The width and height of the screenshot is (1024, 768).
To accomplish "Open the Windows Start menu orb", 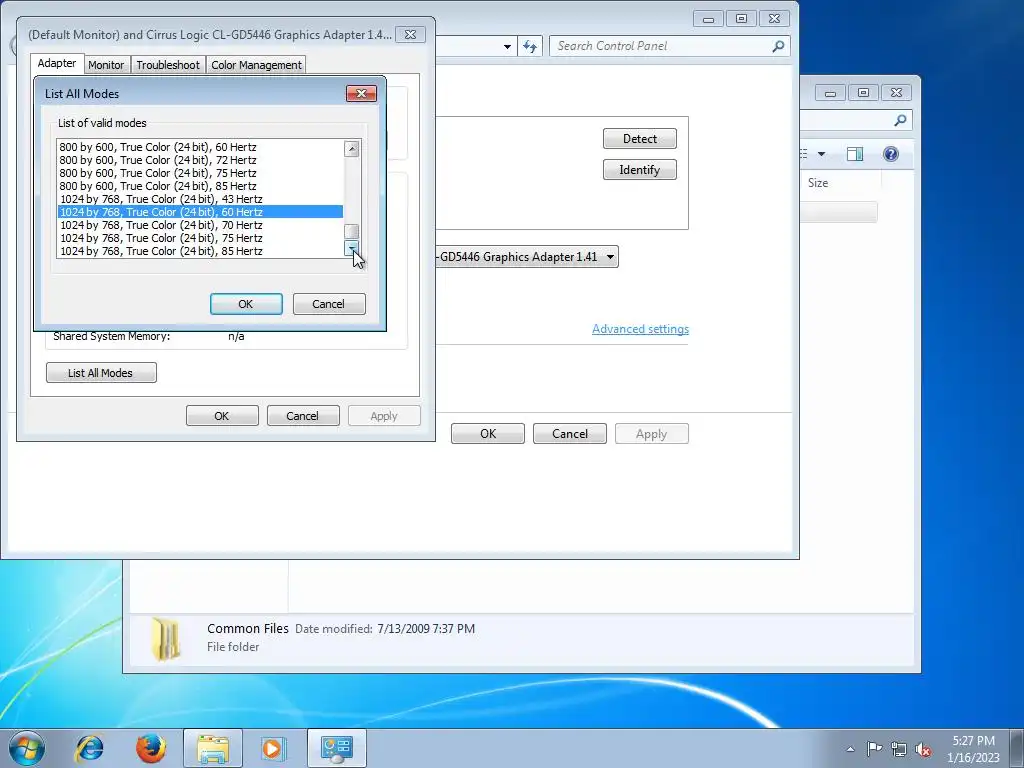I will pos(27,748).
